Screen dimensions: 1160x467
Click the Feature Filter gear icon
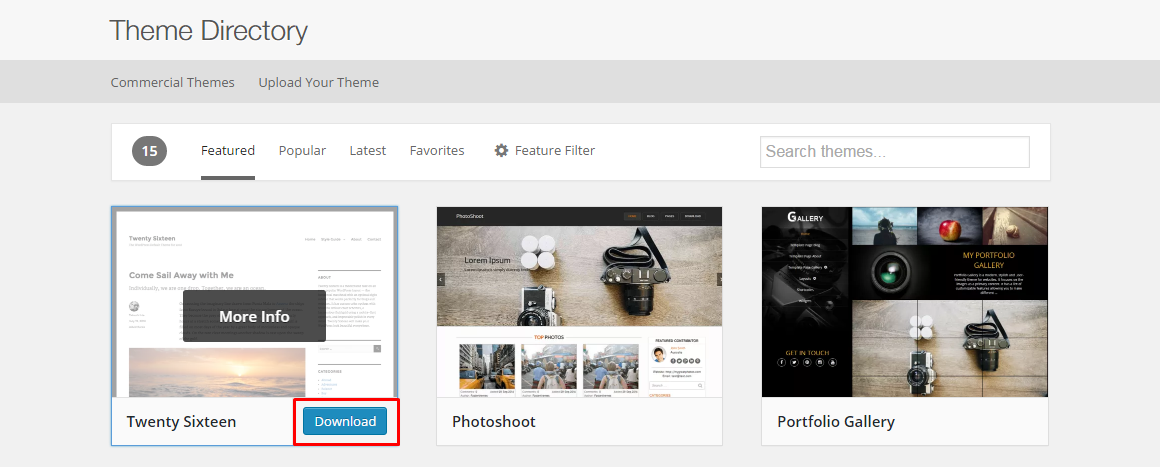click(502, 150)
